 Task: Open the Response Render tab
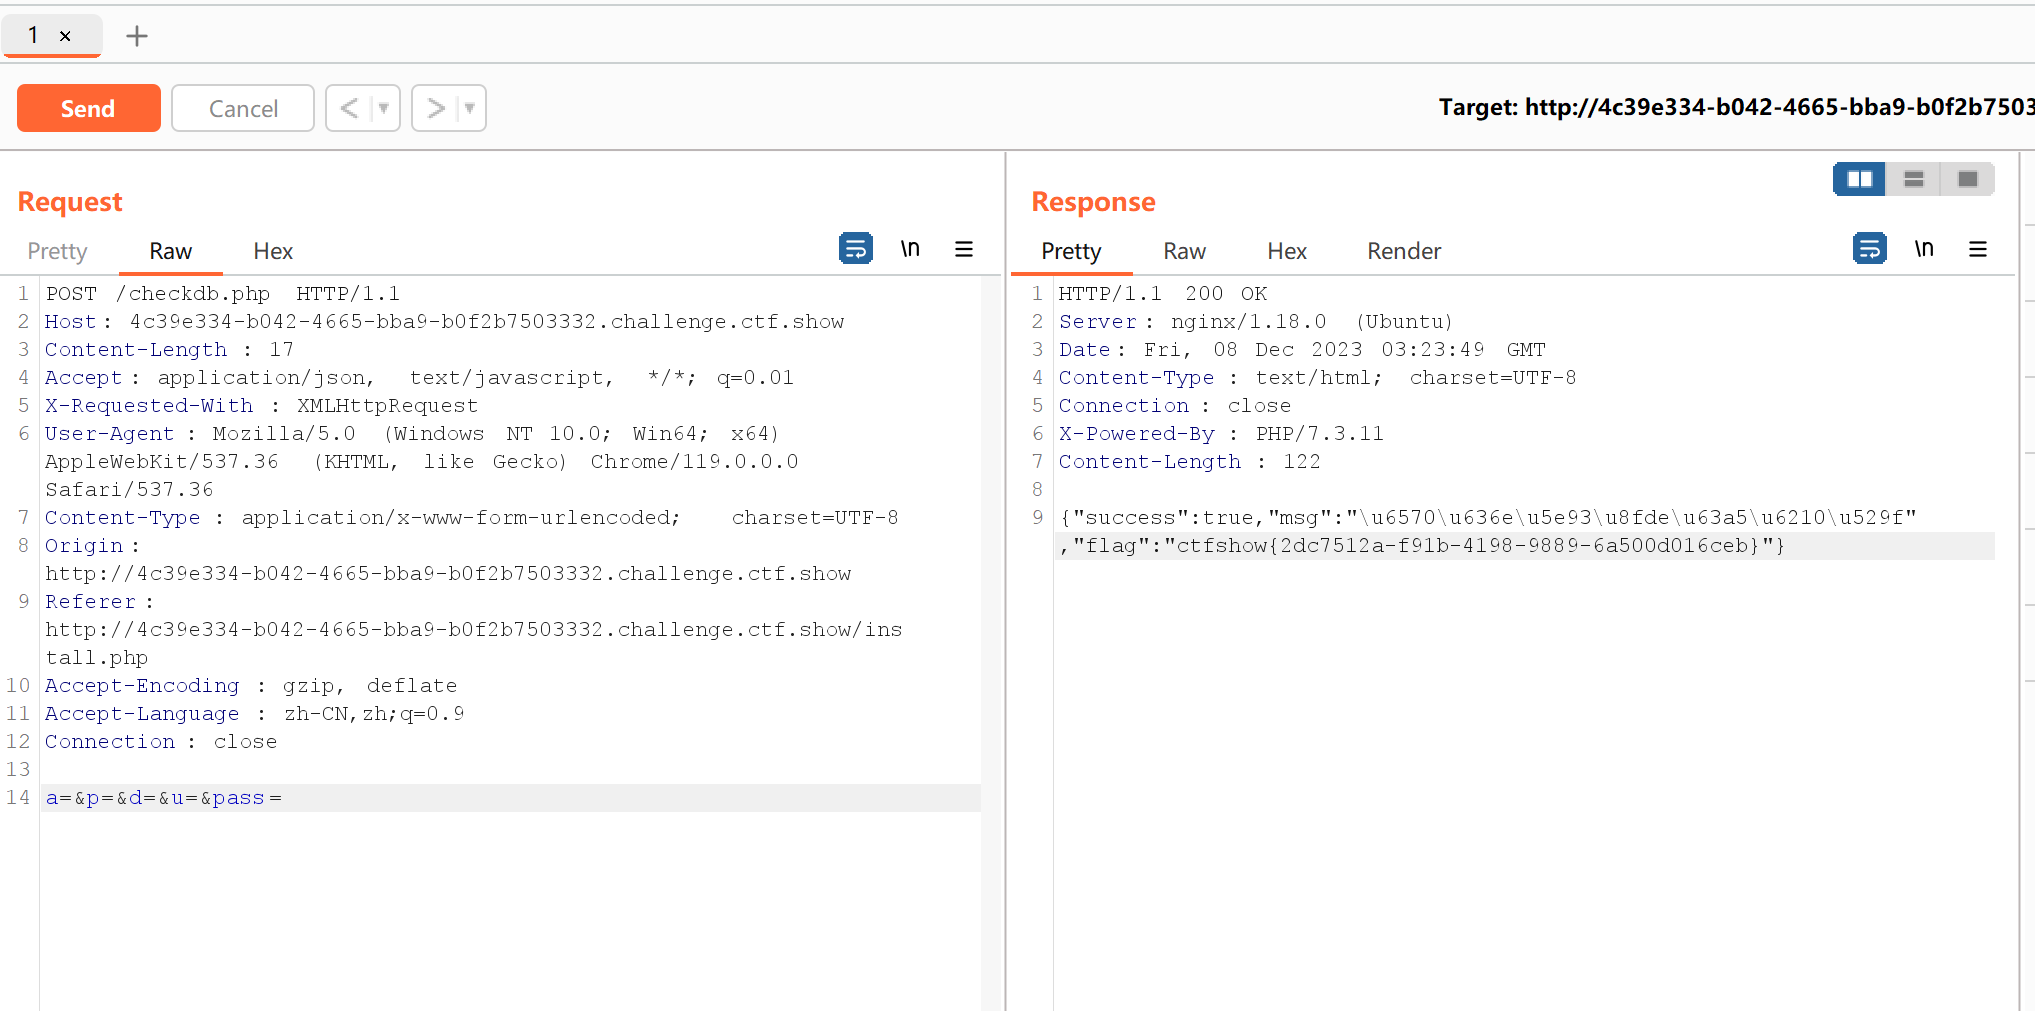click(1404, 251)
